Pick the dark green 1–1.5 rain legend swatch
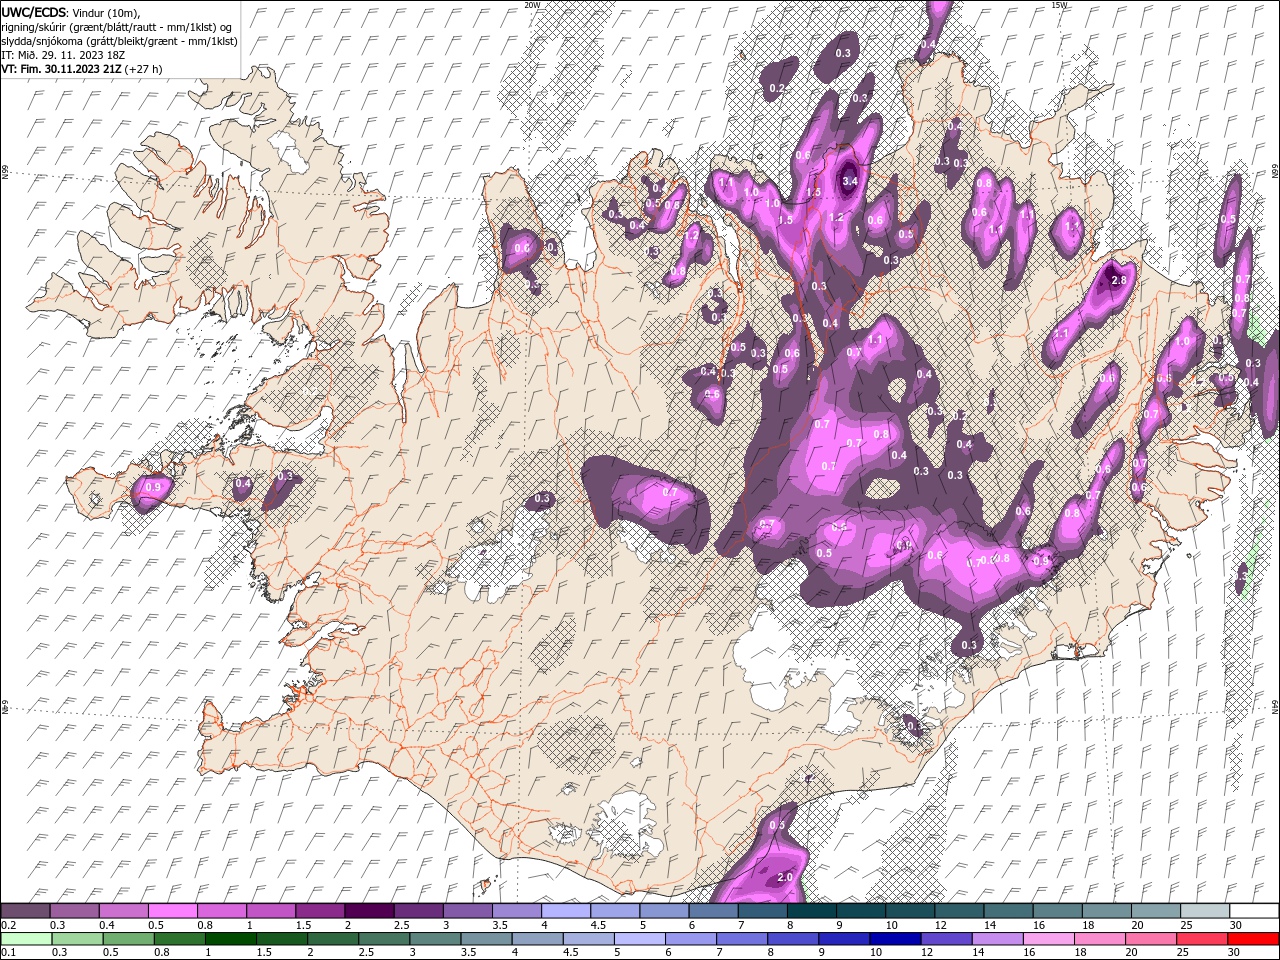1280x960 pixels. [x=230, y=939]
